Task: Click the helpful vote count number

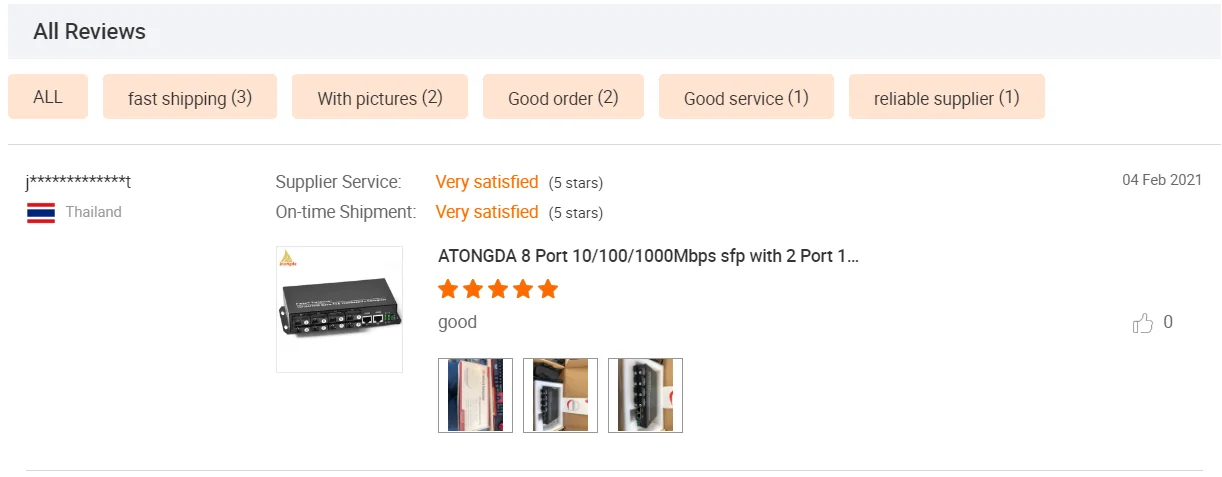Action: (1168, 322)
